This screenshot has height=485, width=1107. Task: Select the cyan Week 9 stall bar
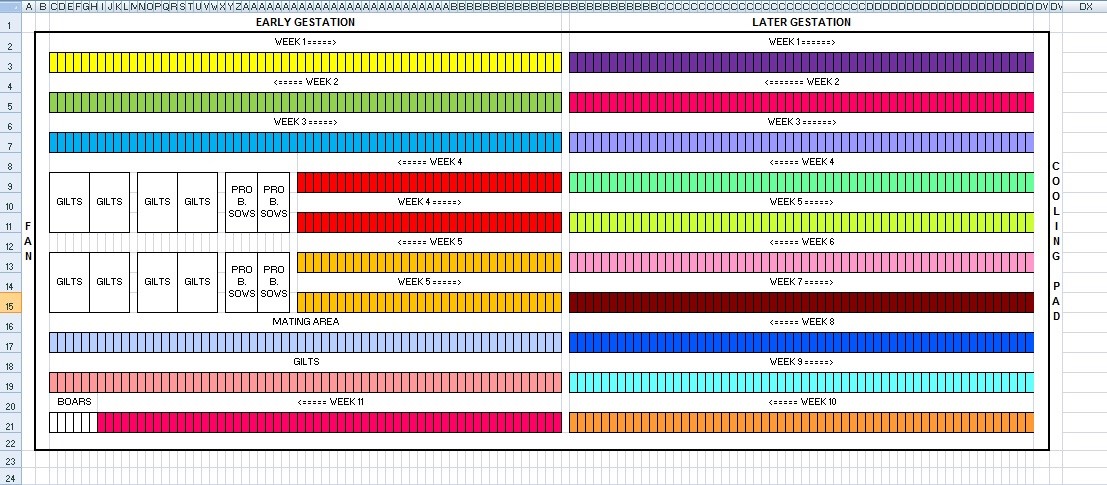(801, 382)
